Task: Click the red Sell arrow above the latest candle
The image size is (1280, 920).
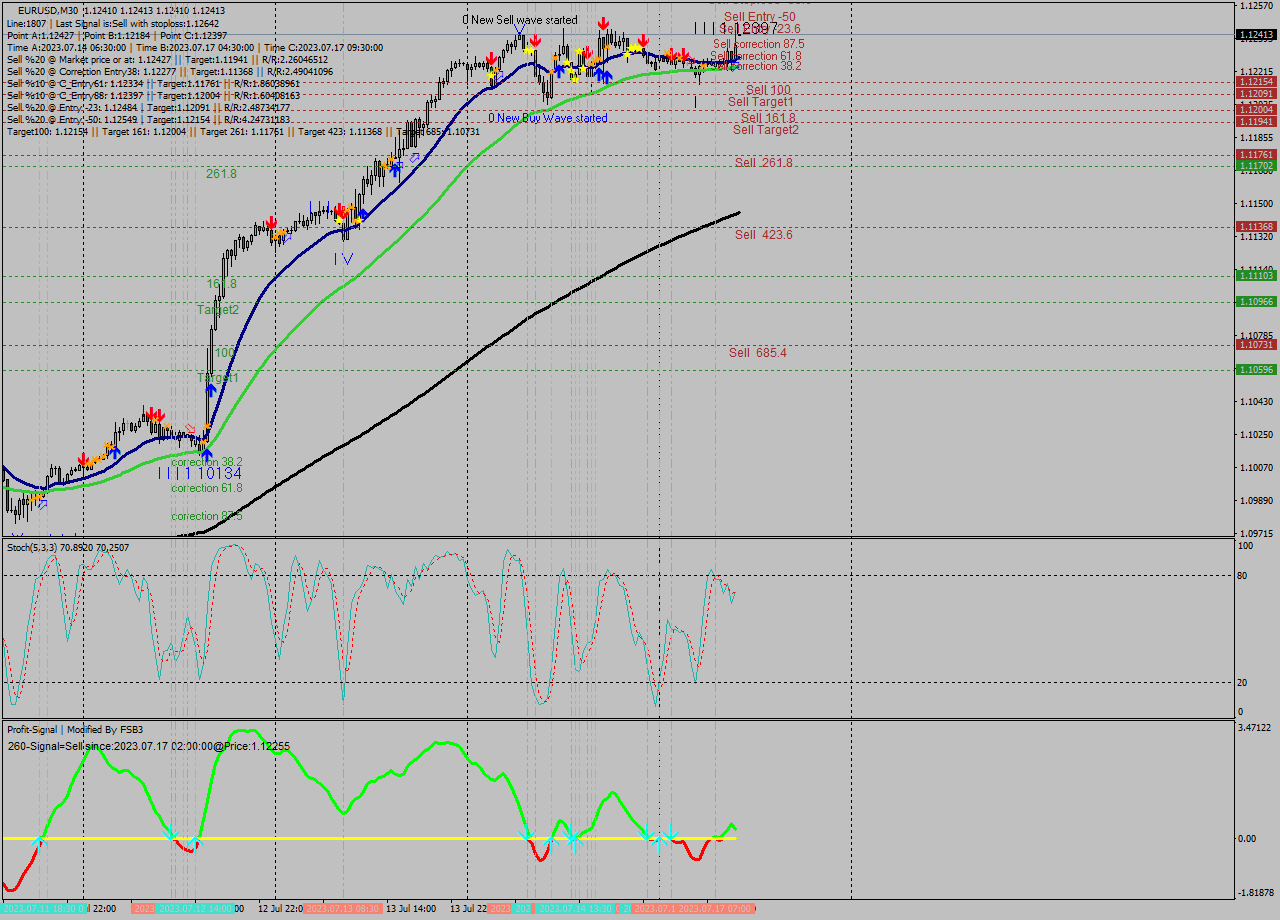Action: (x=684, y=56)
